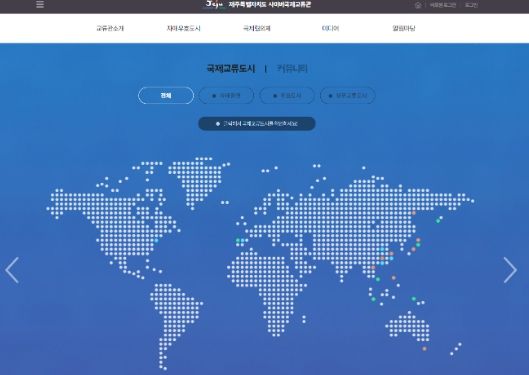Open the 자매우호도시 menu
Viewport: 529px width, 375px height.
click(184, 28)
